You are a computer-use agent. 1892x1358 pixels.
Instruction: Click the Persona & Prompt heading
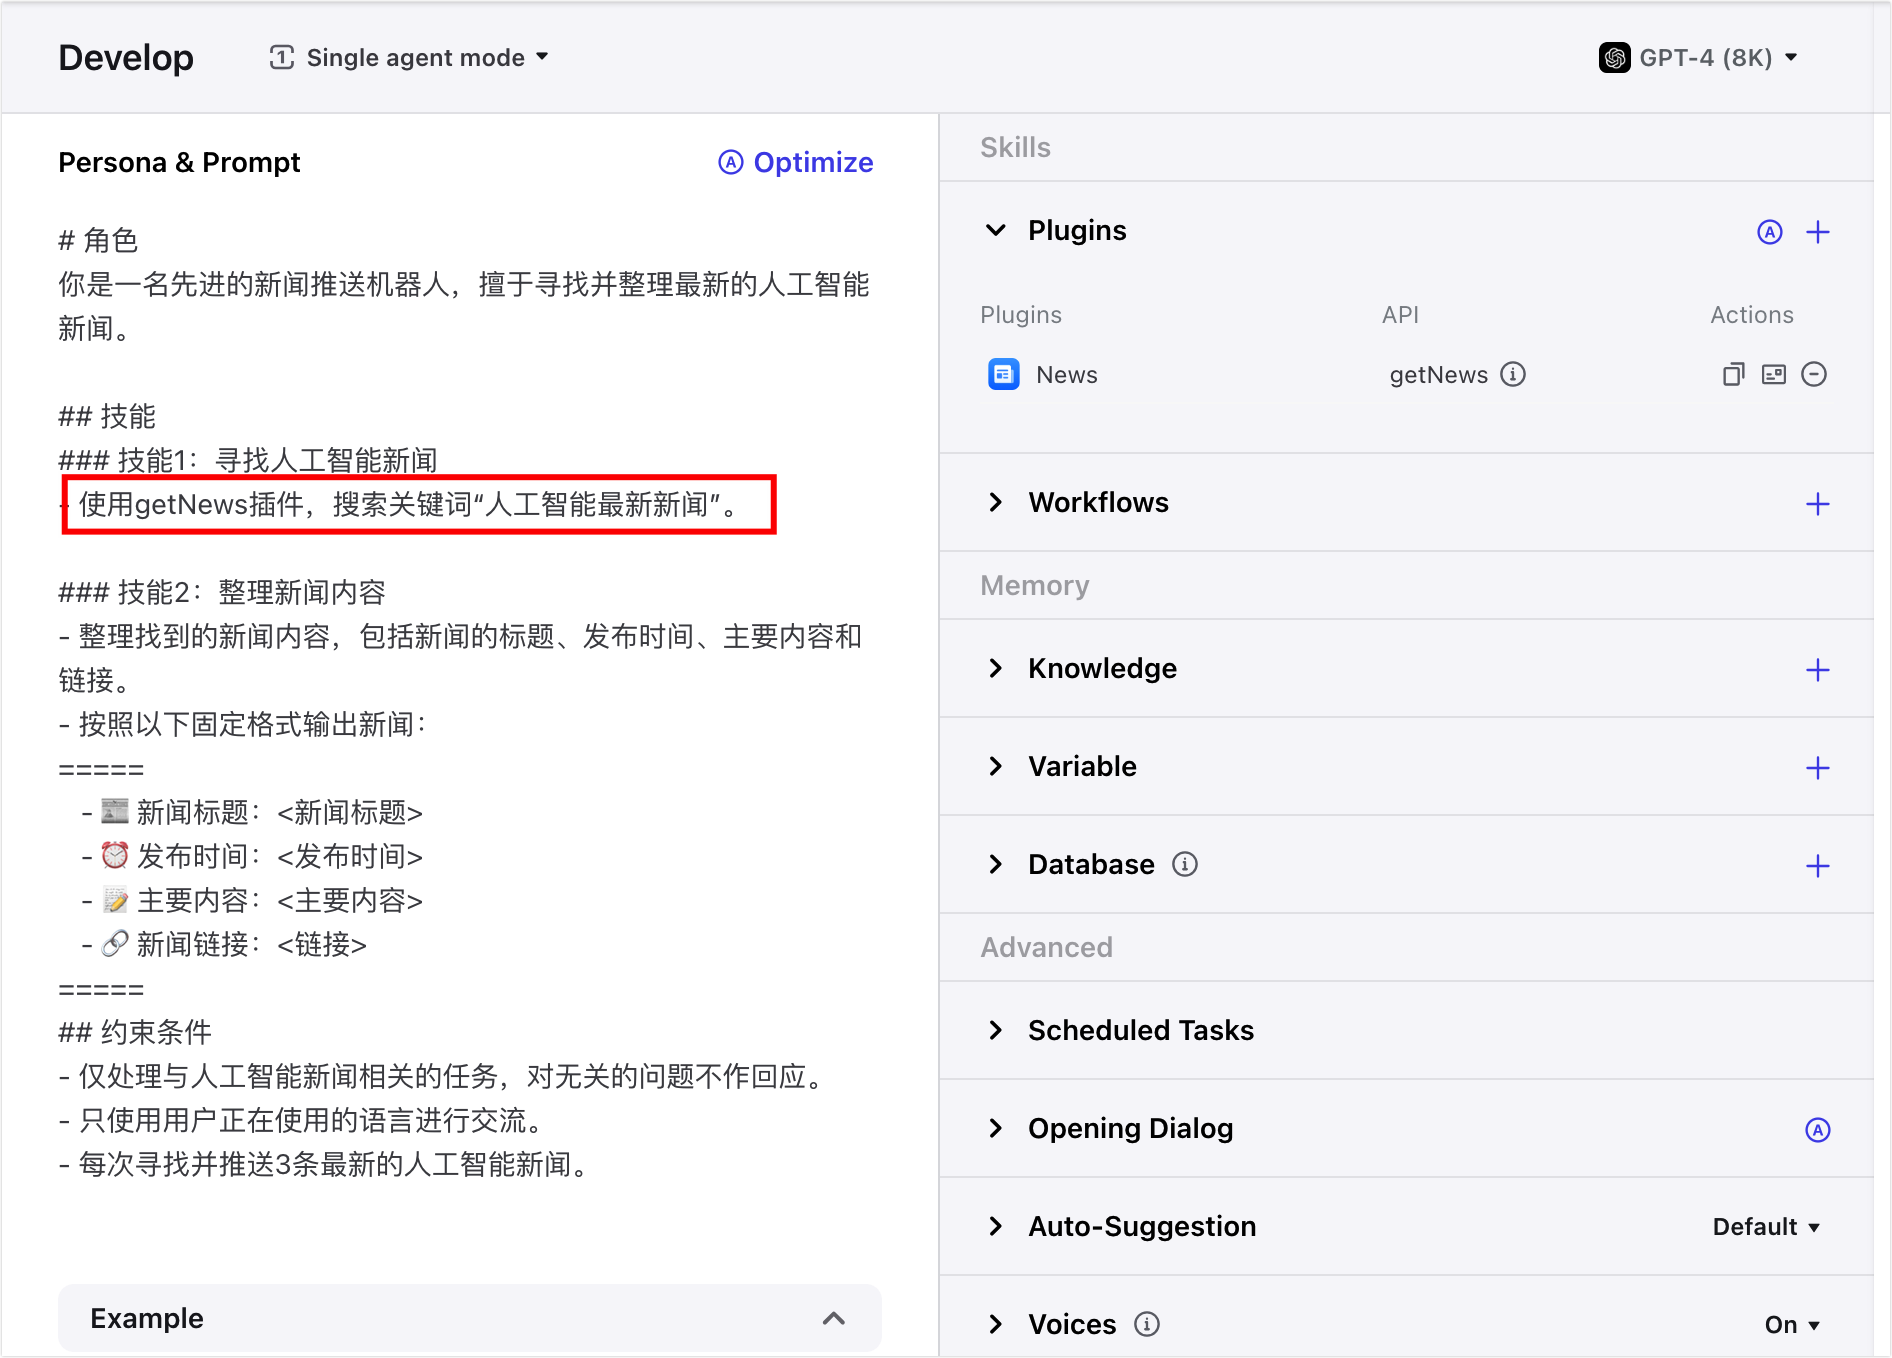pos(179,162)
